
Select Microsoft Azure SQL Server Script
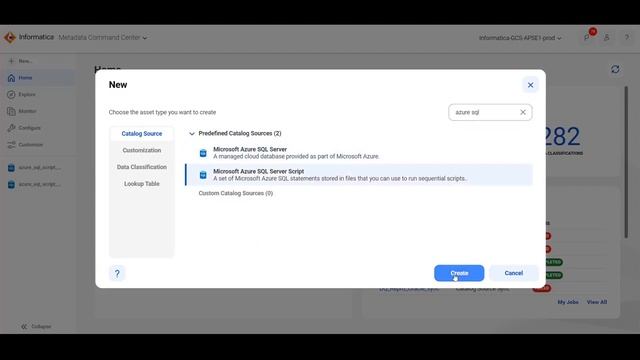tap(359, 175)
